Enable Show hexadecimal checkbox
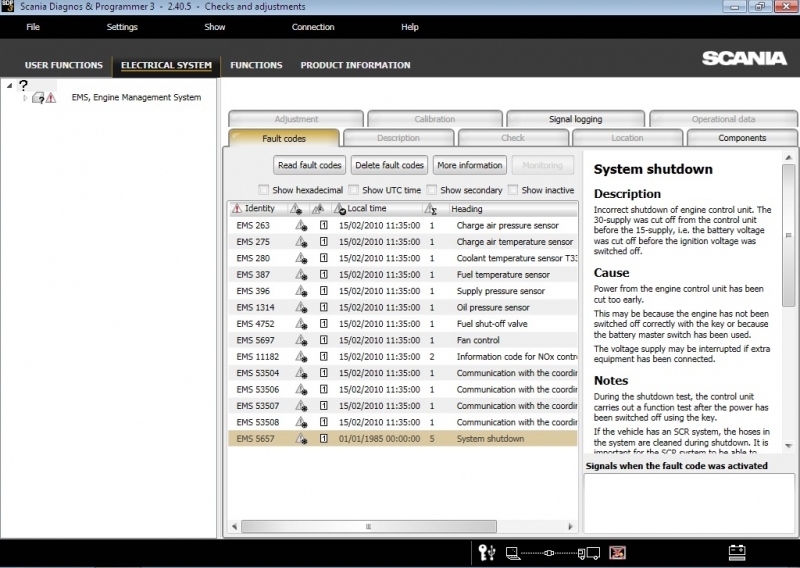Viewport: 800px width, 568px height. coord(263,190)
